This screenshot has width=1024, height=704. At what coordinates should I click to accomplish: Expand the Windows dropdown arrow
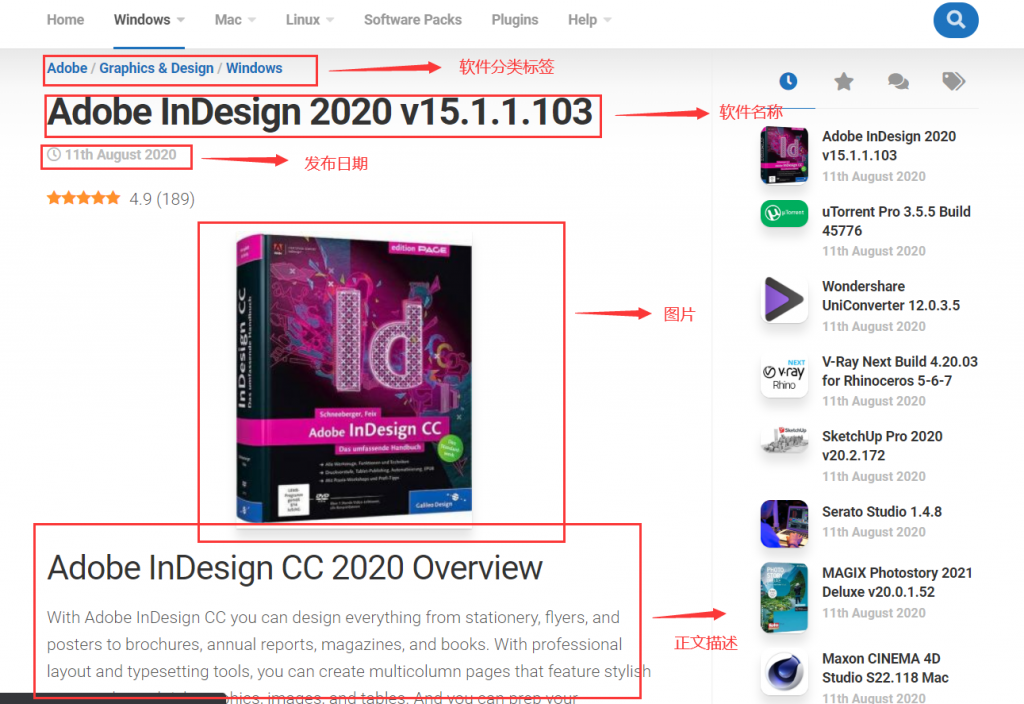(x=181, y=20)
